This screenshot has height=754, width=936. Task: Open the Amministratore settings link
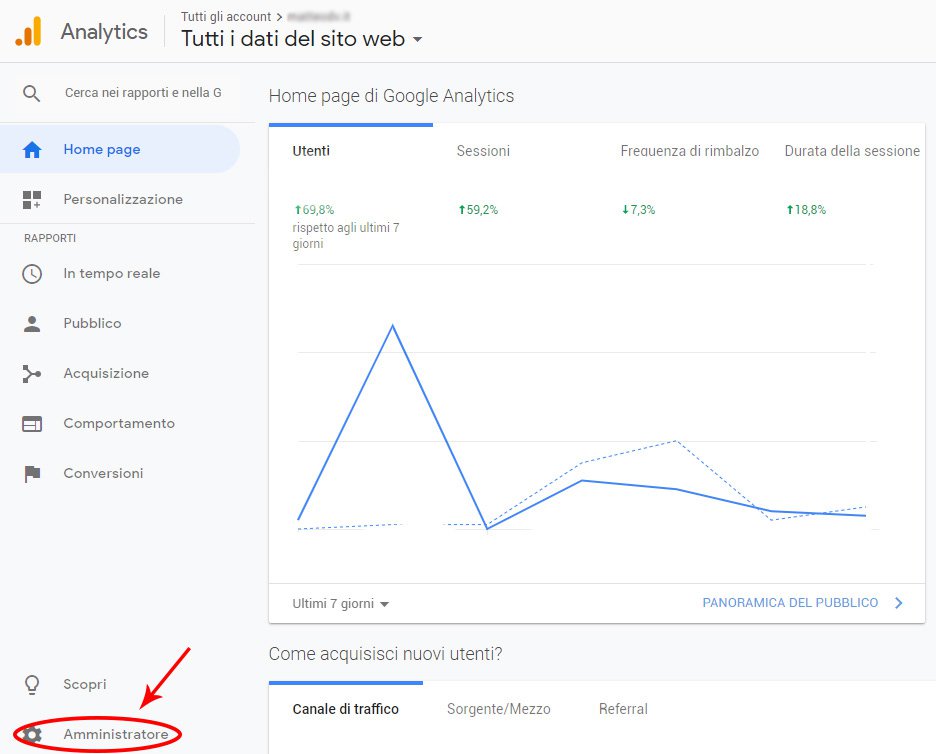[116, 734]
